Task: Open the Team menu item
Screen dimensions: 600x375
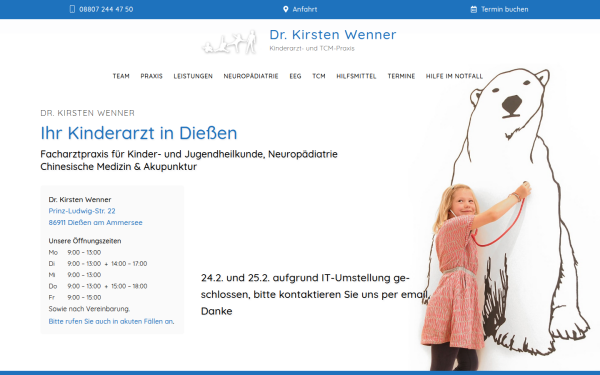Action: coord(121,76)
